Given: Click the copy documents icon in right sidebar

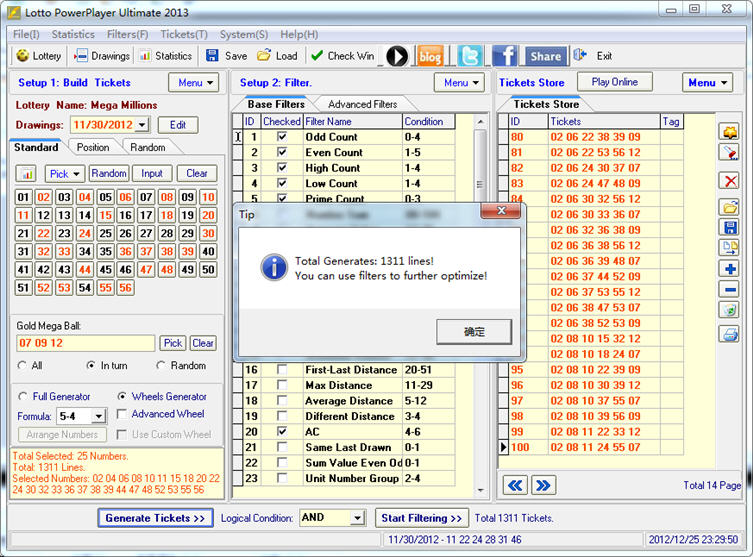Looking at the screenshot, I should [x=729, y=248].
